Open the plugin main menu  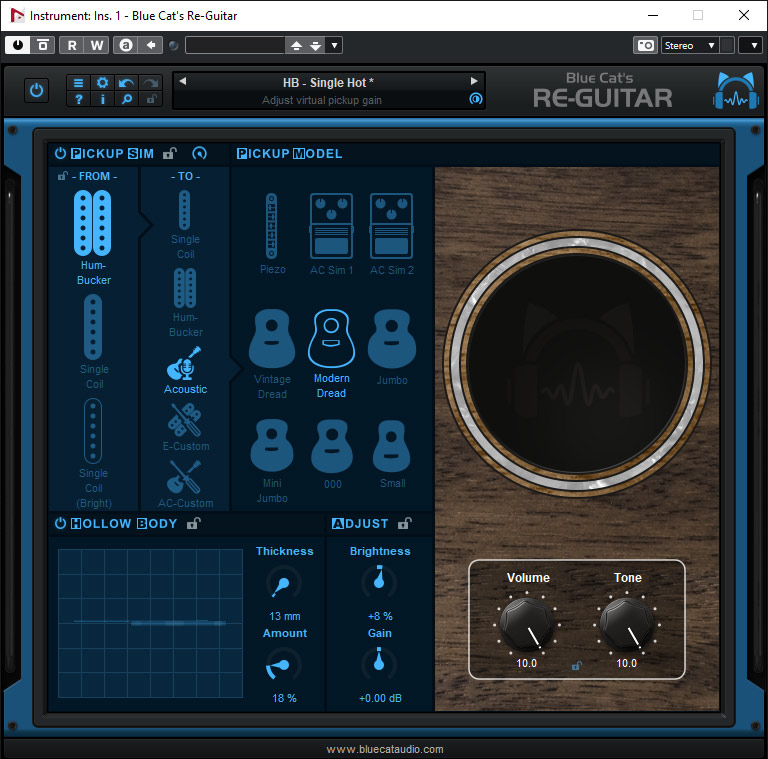[x=79, y=82]
